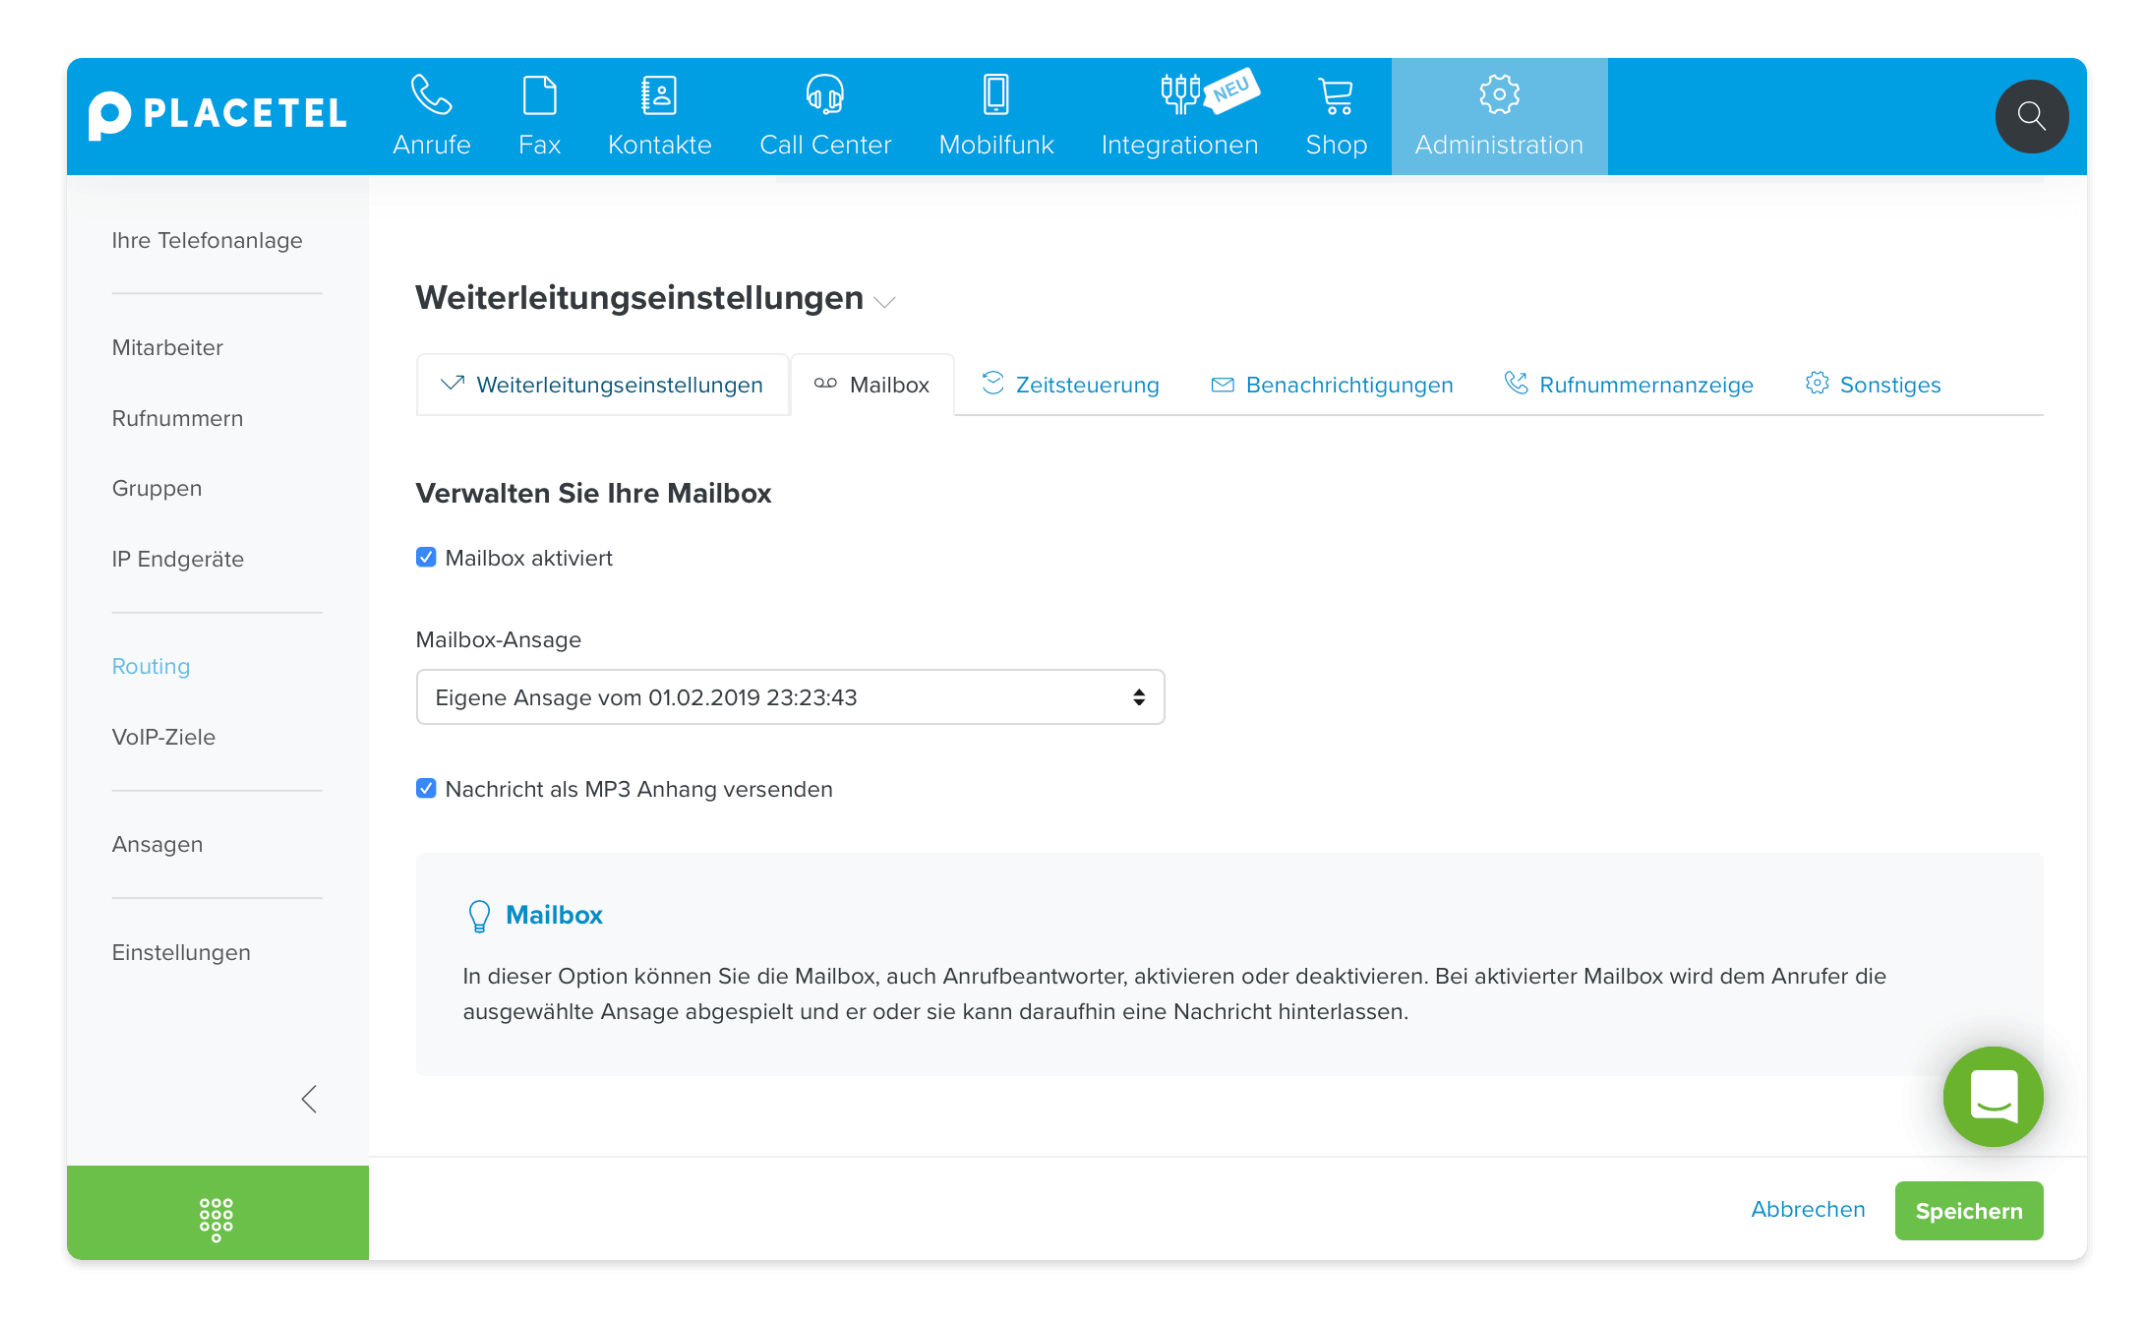Open the Kontakte address book icon

tap(659, 96)
